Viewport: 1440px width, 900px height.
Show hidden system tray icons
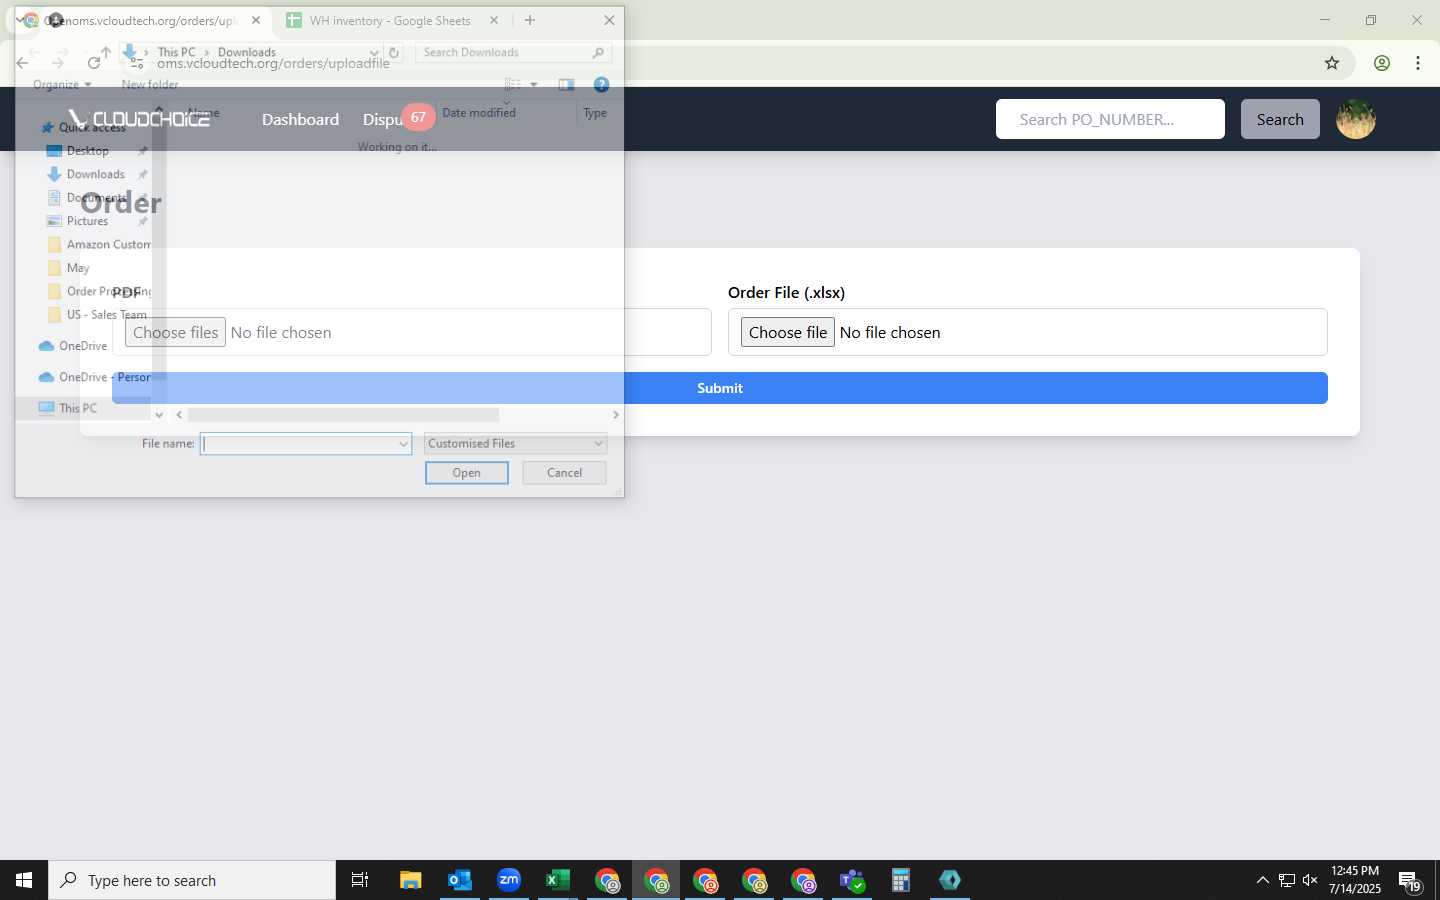(x=1262, y=880)
